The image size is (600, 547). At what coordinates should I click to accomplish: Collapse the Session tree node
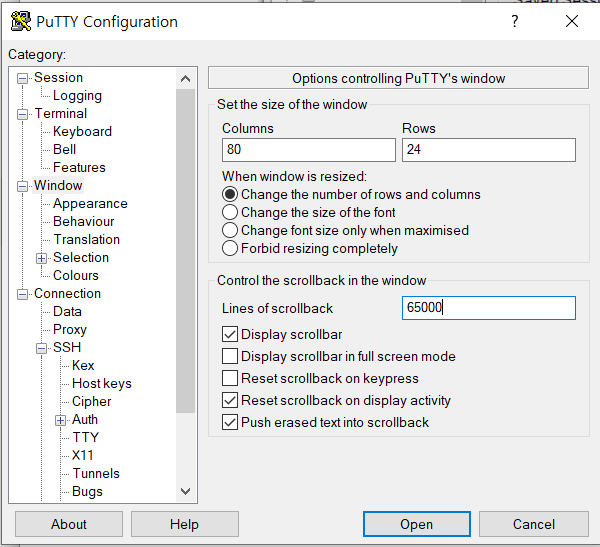pos(23,78)
